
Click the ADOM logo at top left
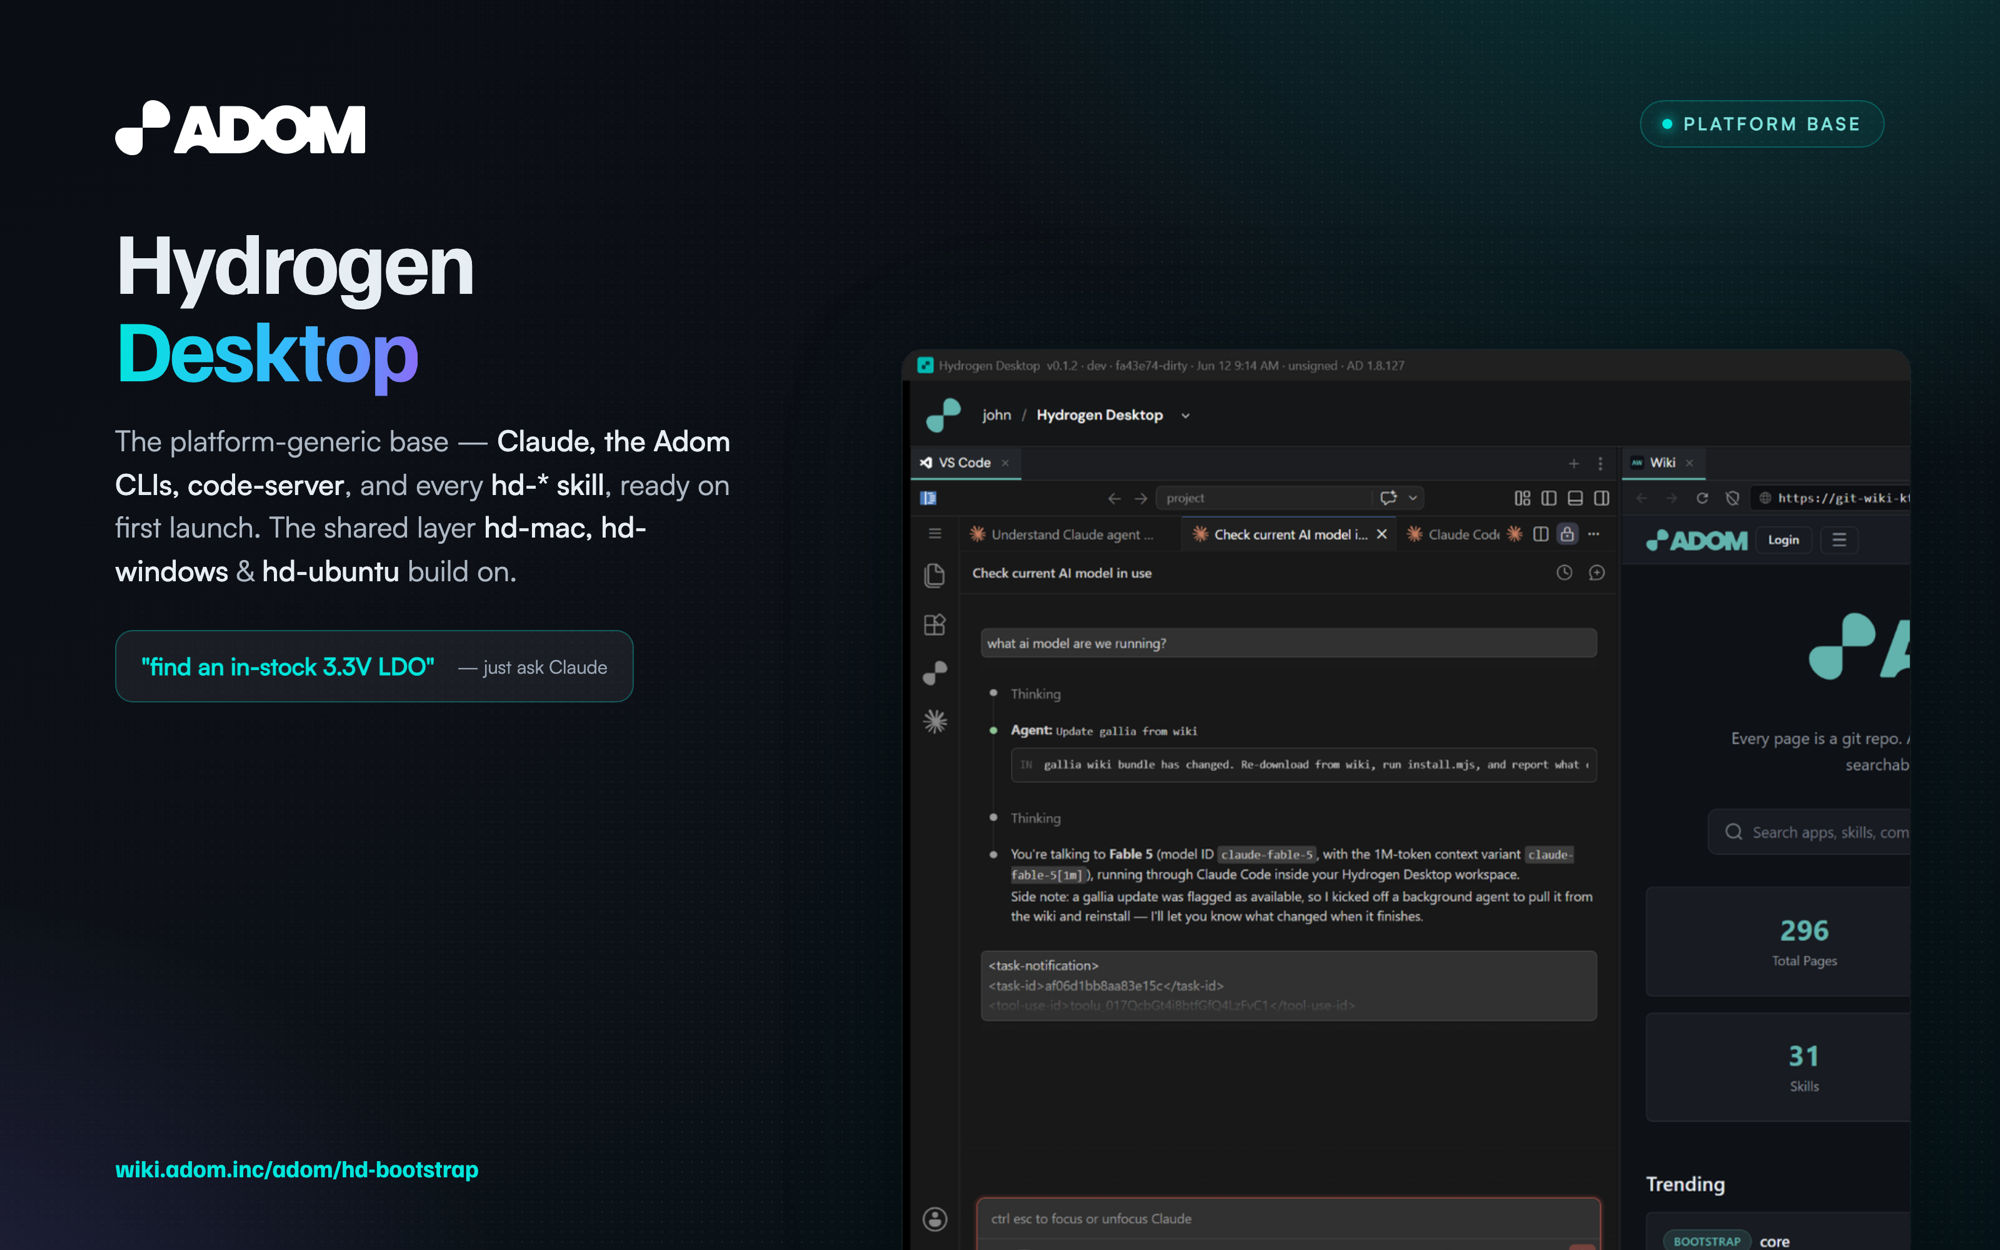coord(240,128)
